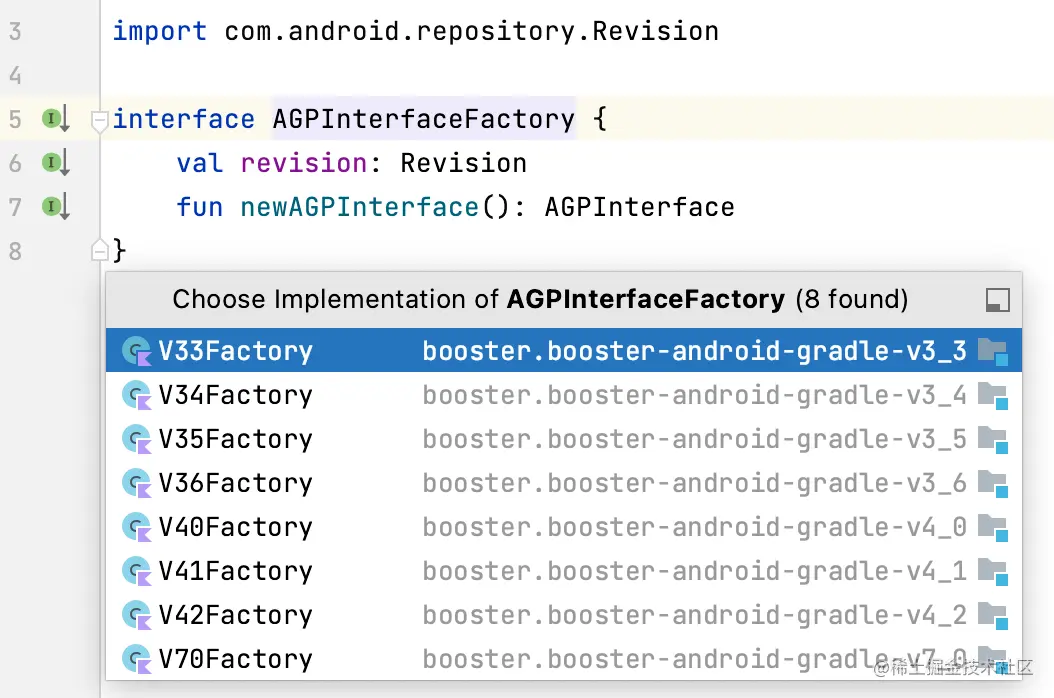Click module folder icon for booster-android-gradle-v4_1
This screenshot has width=1054, height=698.
[993, 572]
